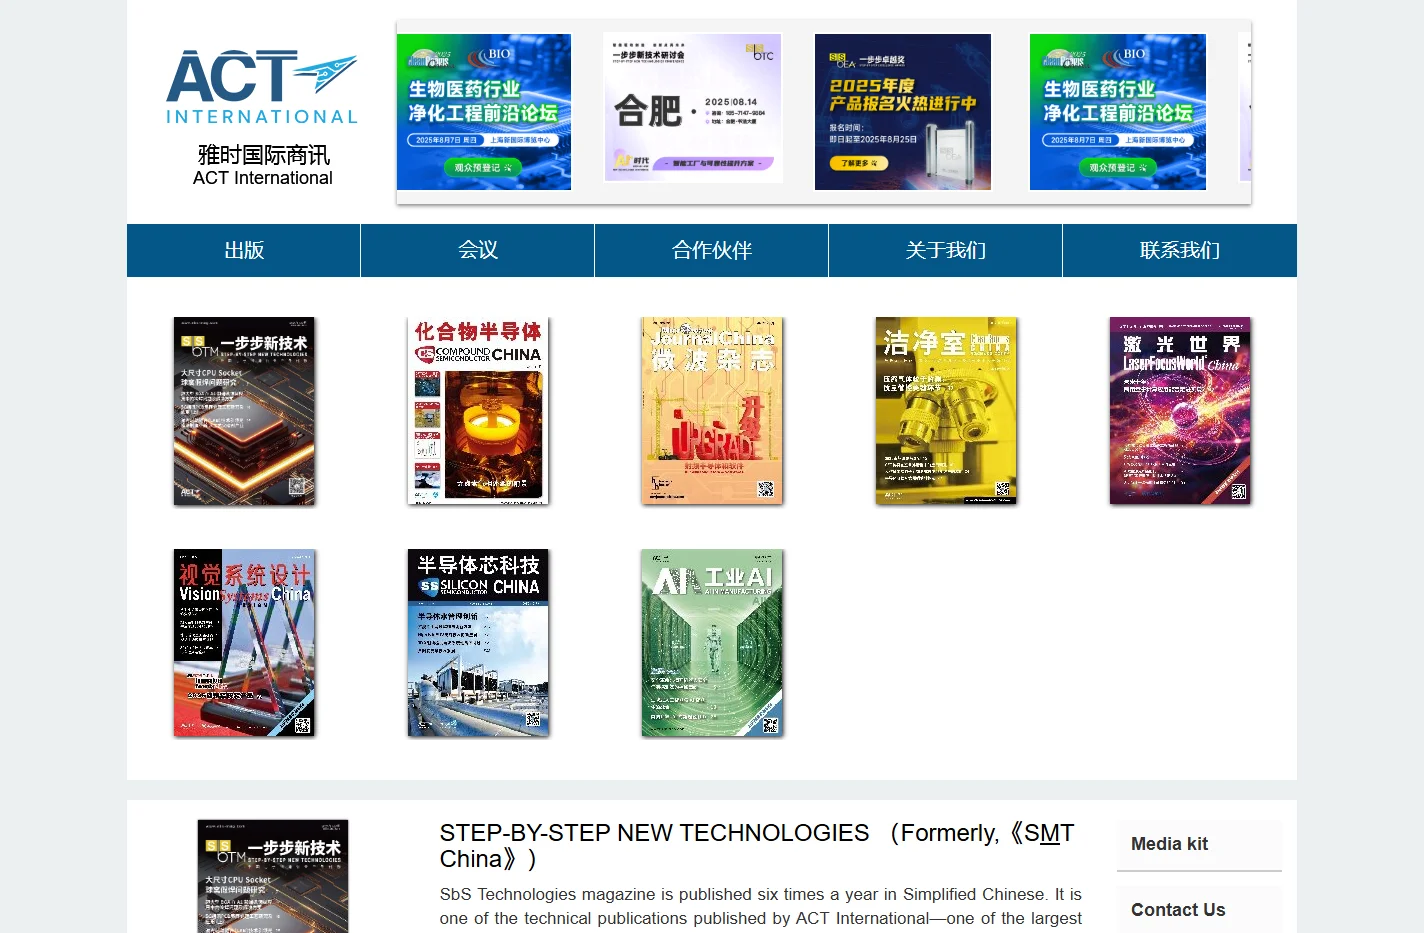Select the 洁净室 magazine cover
This screenshot has width=1424, height=933.
[946, 411]
